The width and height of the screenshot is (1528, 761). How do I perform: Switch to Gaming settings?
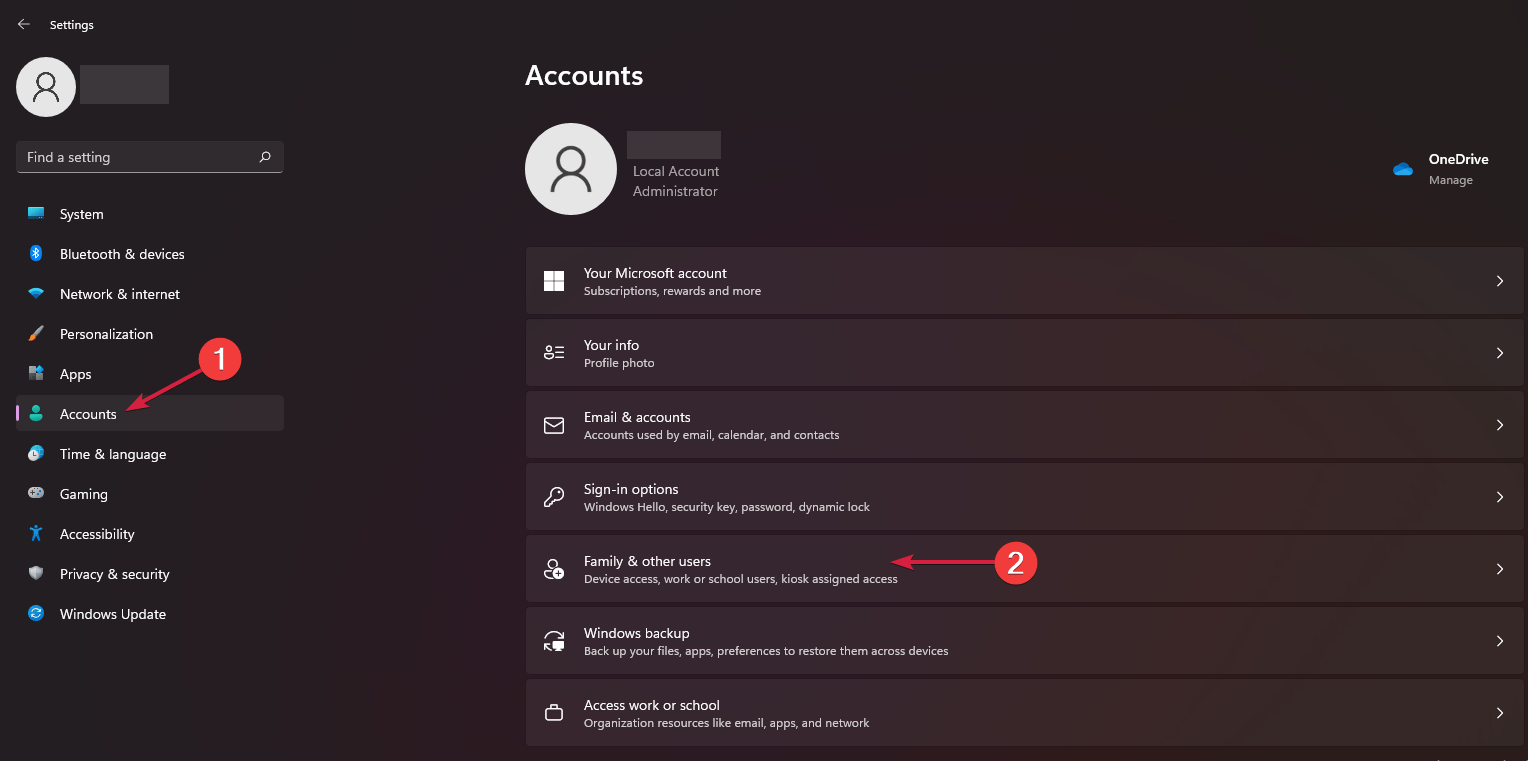coord(150,494)
